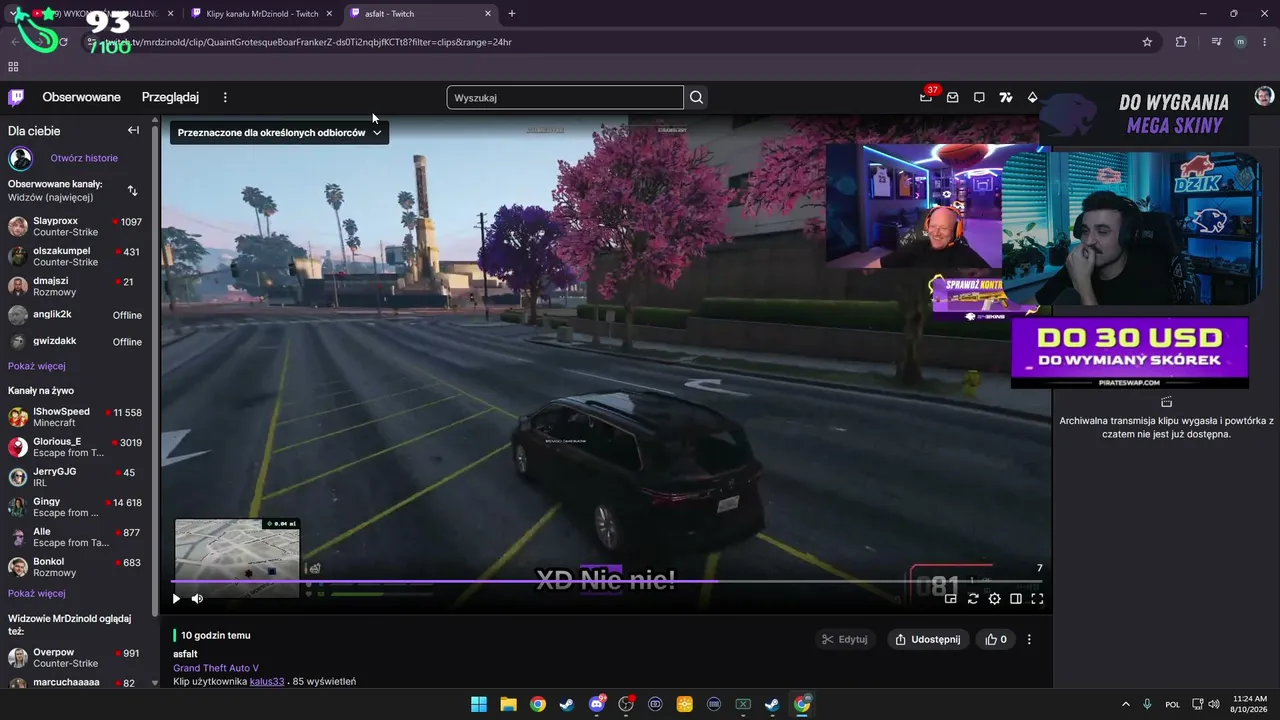This screenshot has width=1280, height=720.
Task: Open Twitch notifications inbox with 37 badge
Action: click(926, 97)
